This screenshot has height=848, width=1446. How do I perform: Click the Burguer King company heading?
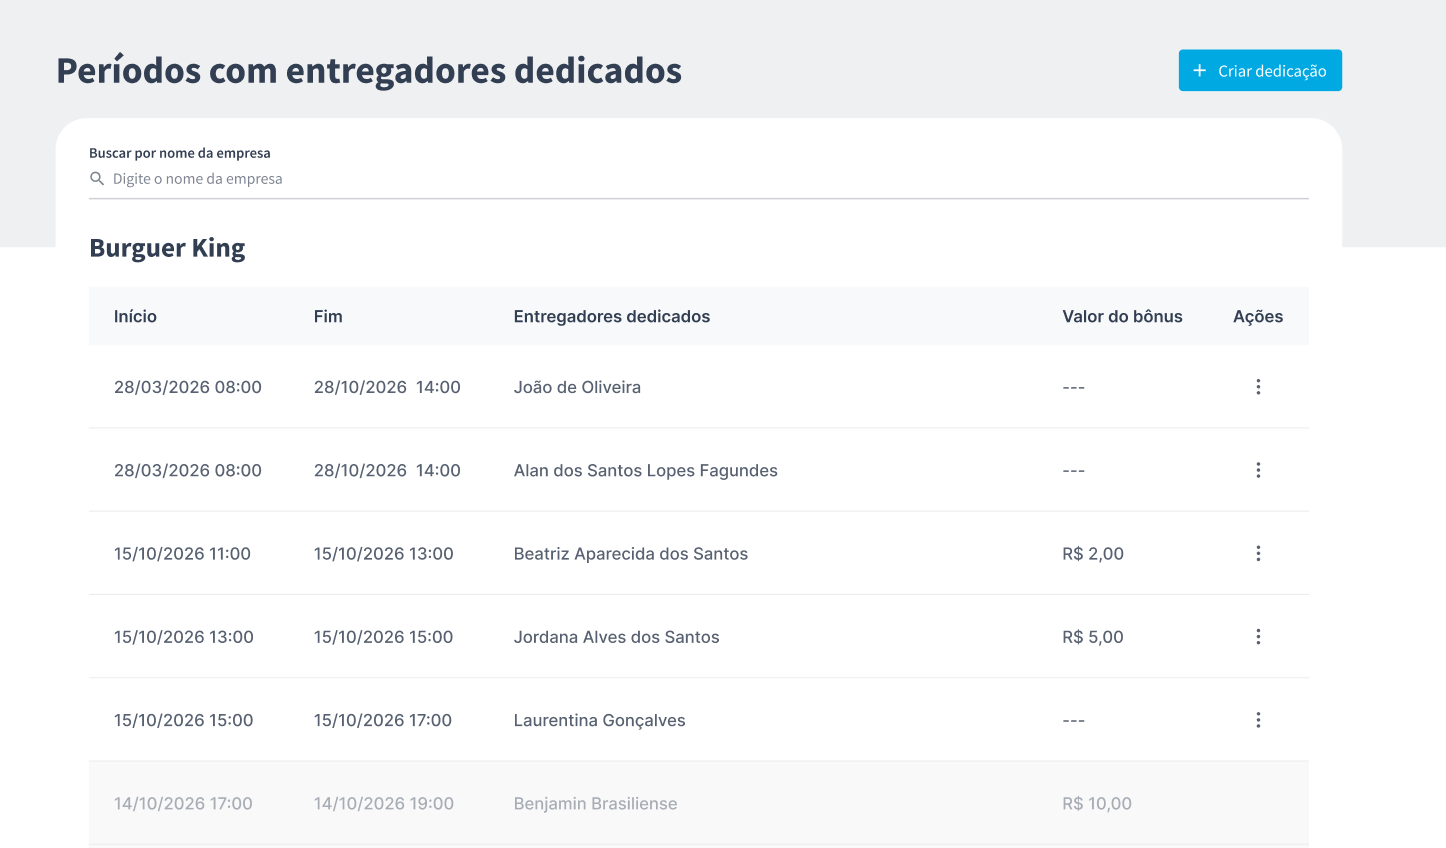167,248
